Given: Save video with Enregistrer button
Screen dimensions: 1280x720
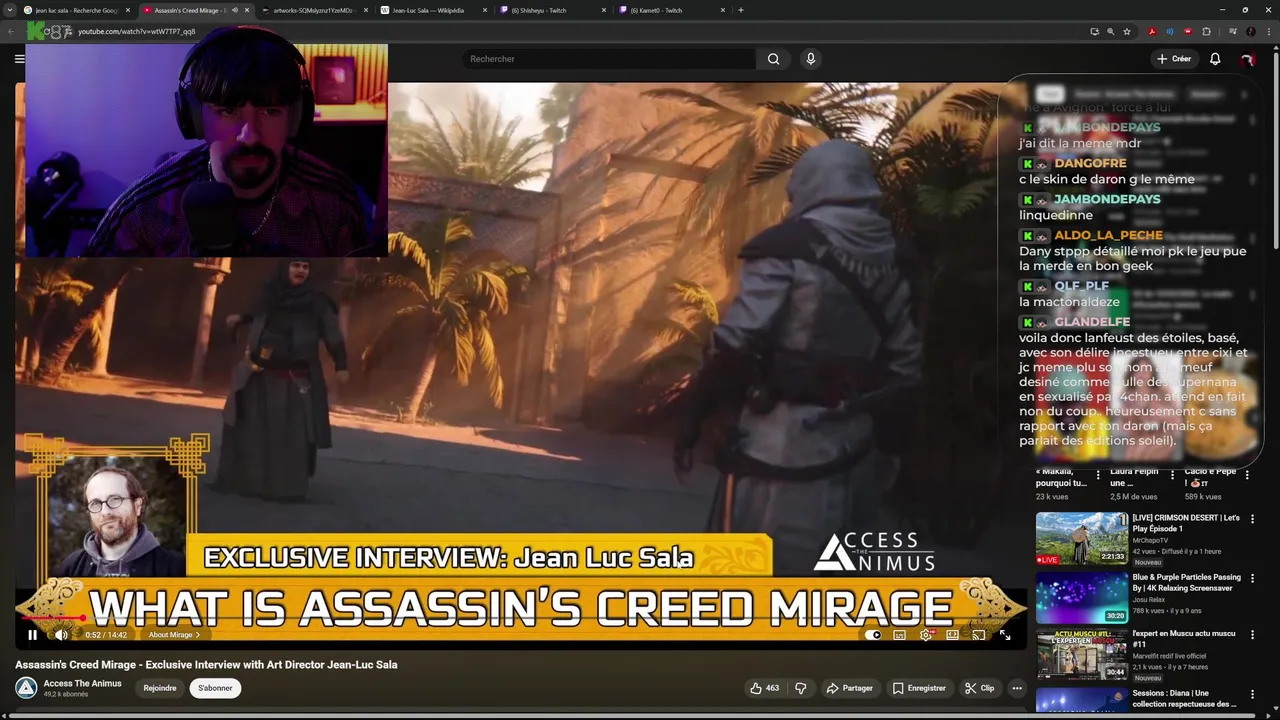Looking at the screenshot, I should 919,688.
